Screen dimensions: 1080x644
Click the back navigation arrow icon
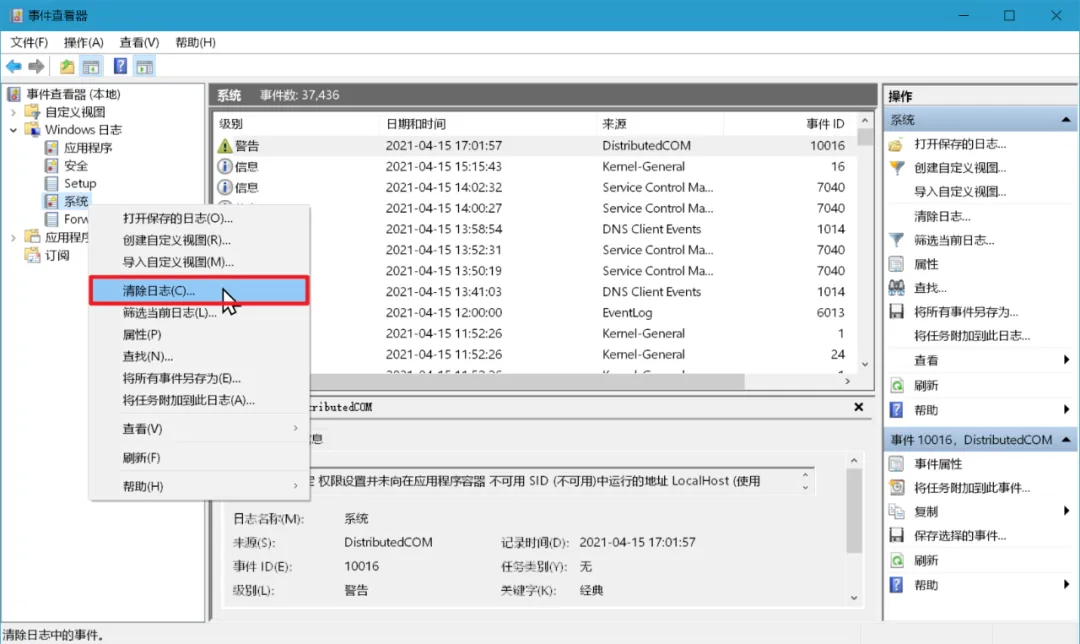12,66
